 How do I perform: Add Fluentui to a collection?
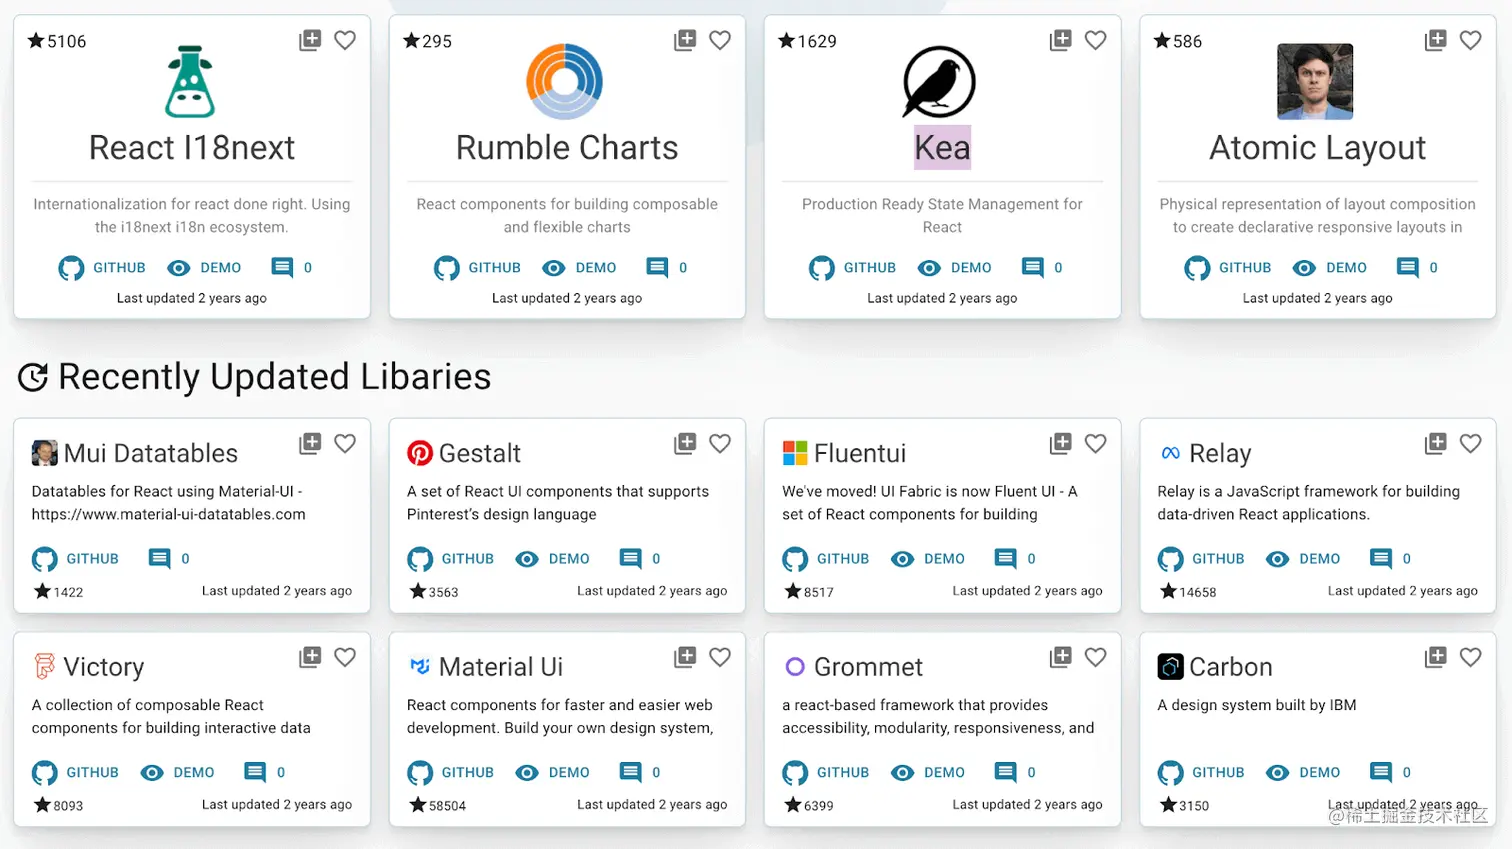pyautogui.click(x=1060, y=443)
